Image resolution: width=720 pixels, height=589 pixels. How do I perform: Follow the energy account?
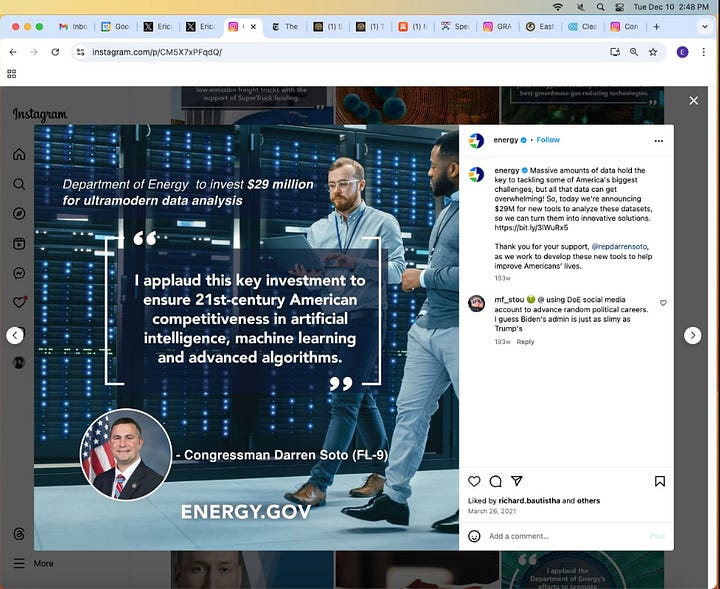click(548, 140)
